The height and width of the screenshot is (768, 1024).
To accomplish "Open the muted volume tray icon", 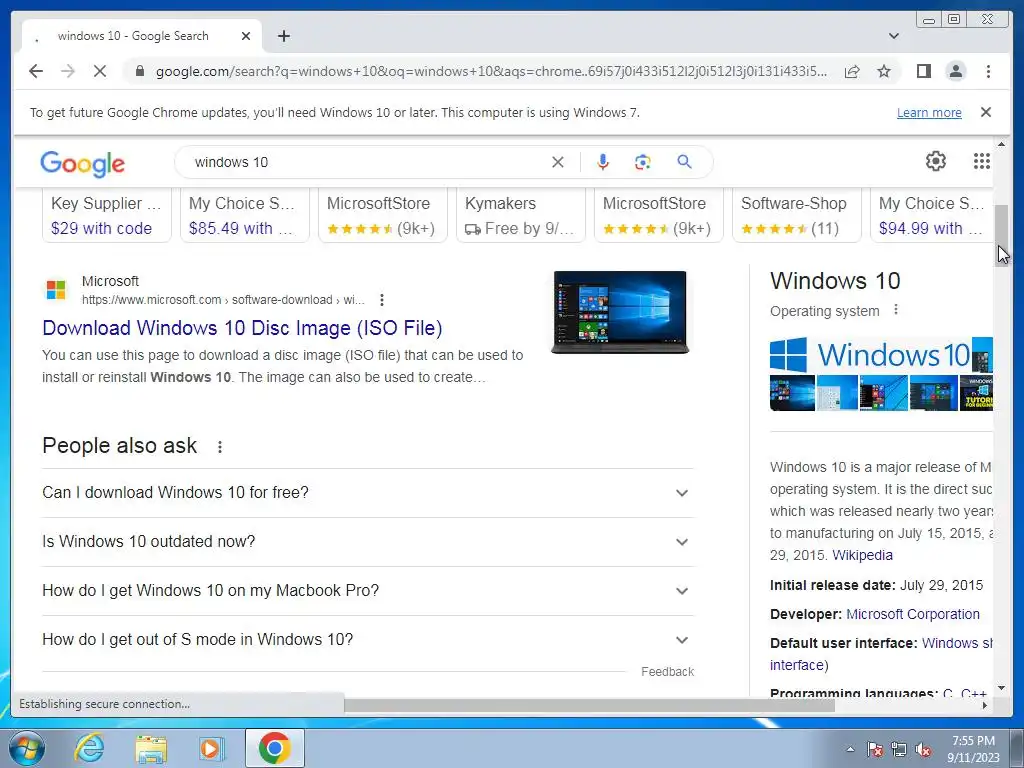I will 923,750.
